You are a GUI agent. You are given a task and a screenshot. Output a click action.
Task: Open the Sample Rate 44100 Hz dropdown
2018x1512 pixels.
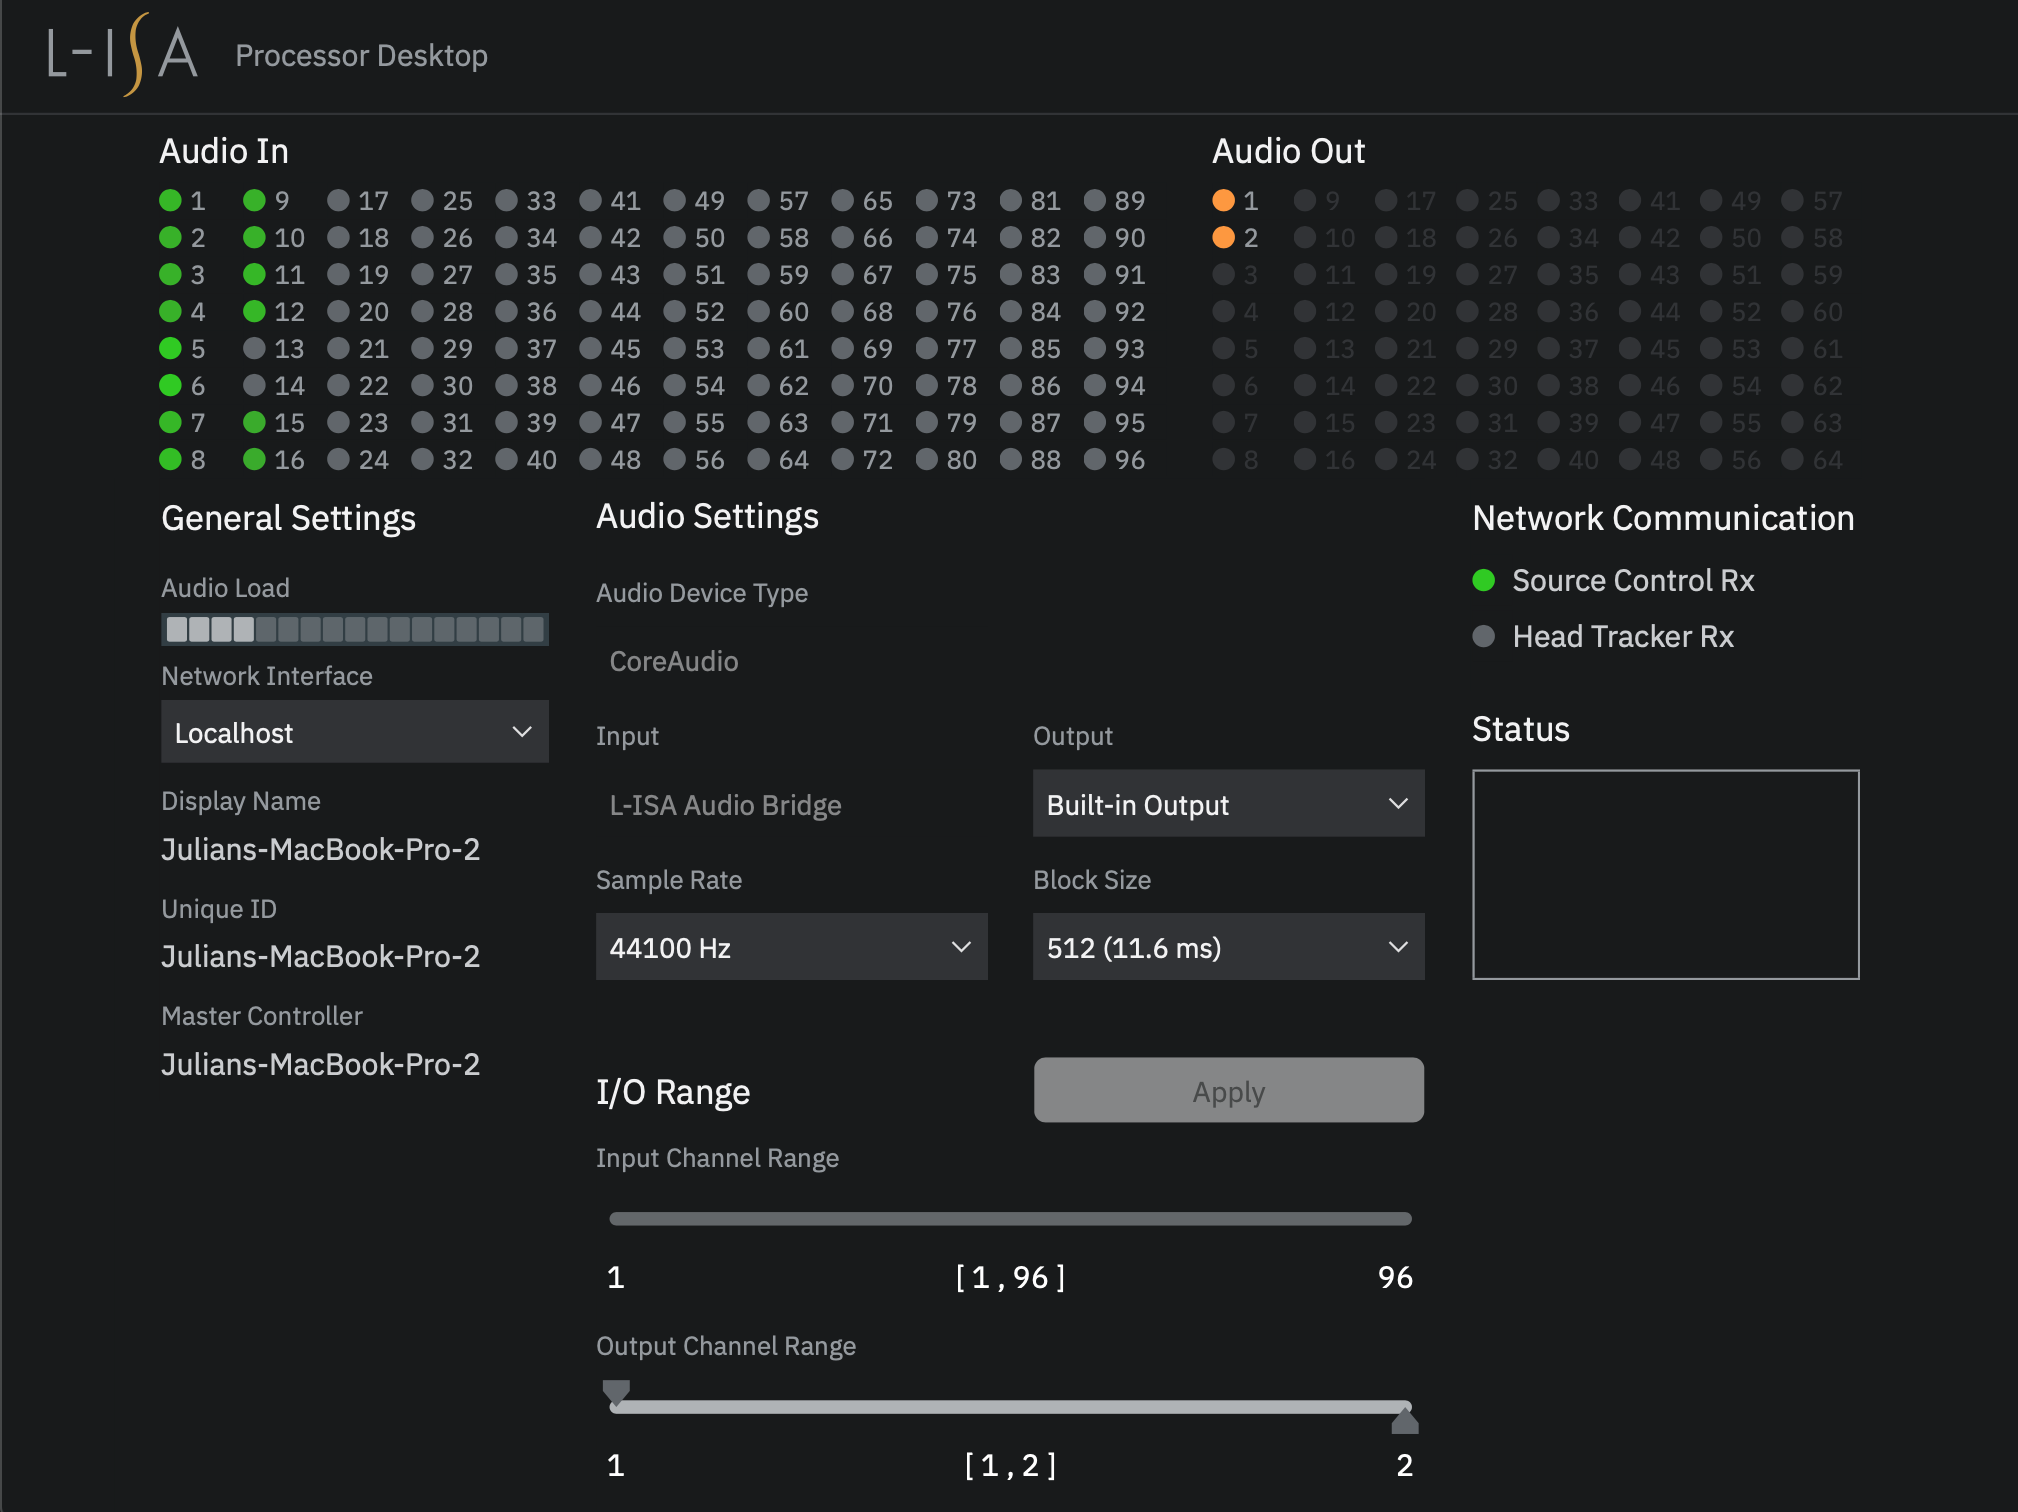coord(791,947)
